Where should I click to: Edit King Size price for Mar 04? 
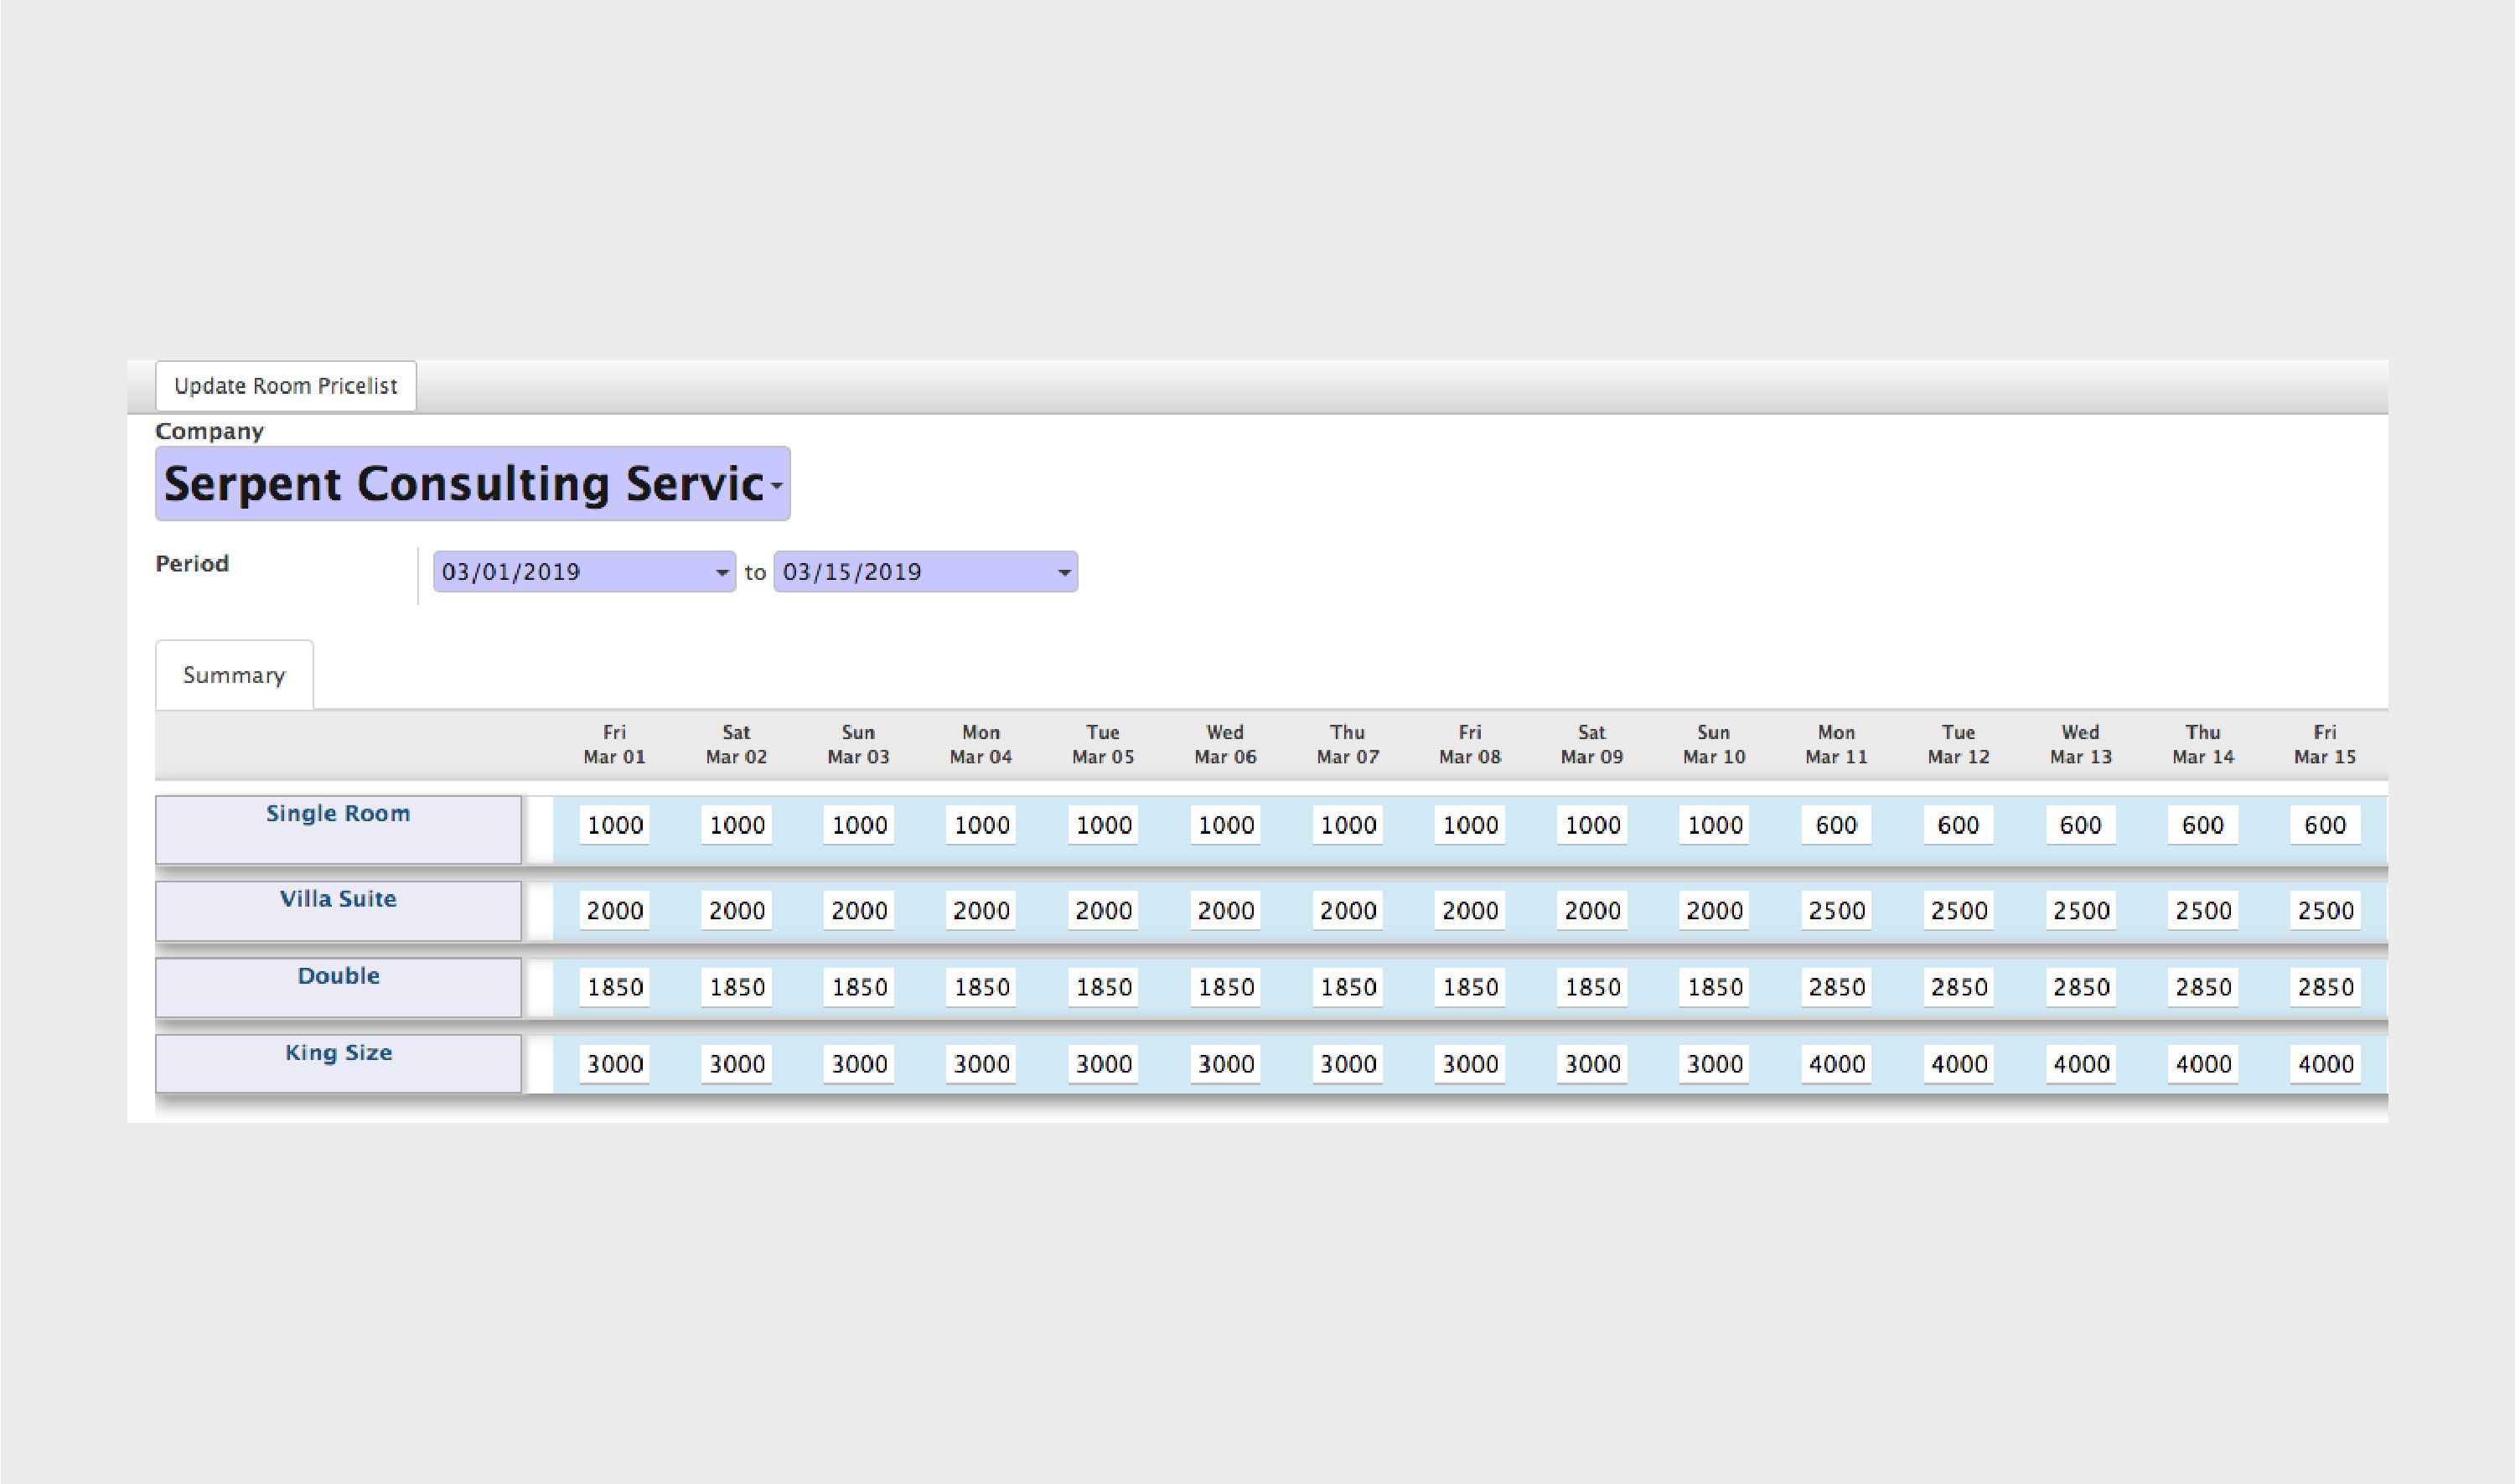(x=981, y=1064)
